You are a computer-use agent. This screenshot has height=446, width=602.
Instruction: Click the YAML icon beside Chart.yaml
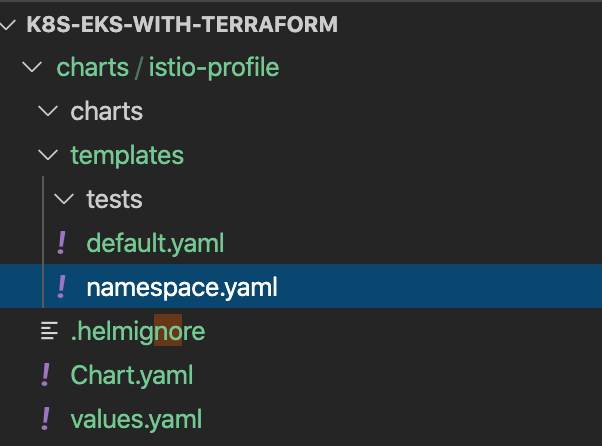pyautogui.click(x=46, y=375)
